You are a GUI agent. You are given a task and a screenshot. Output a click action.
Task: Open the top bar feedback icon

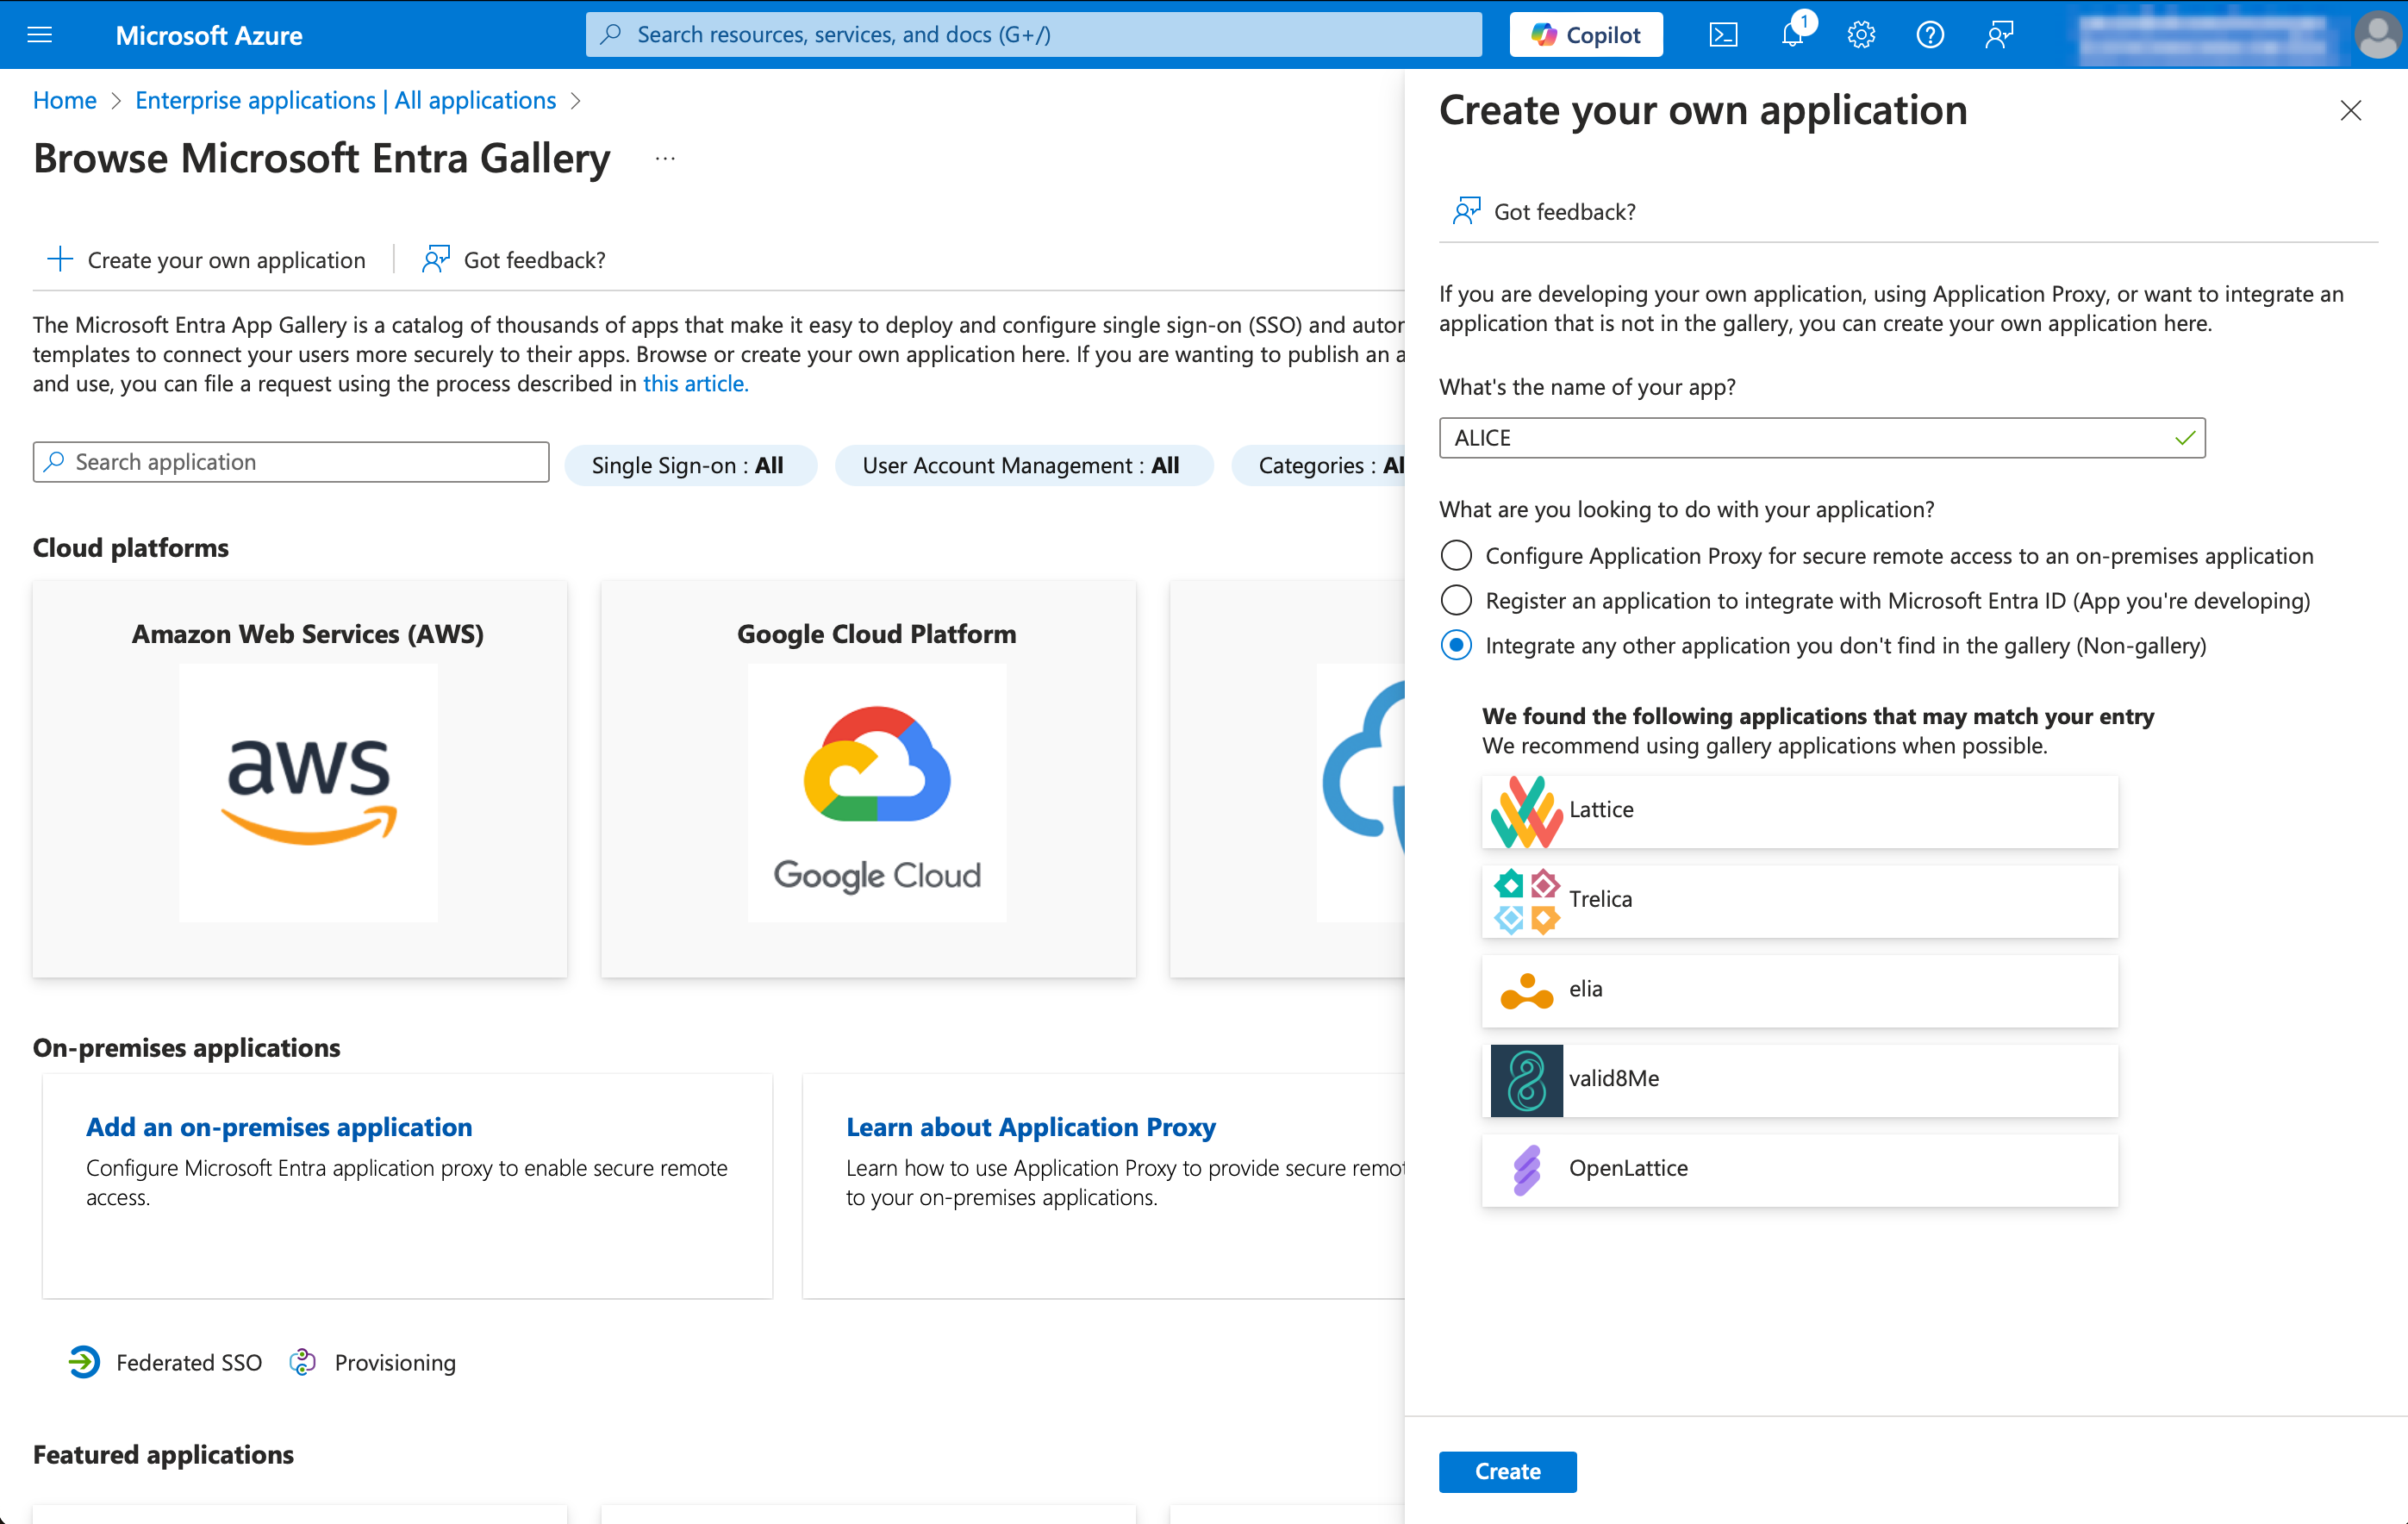[1998, 35]
